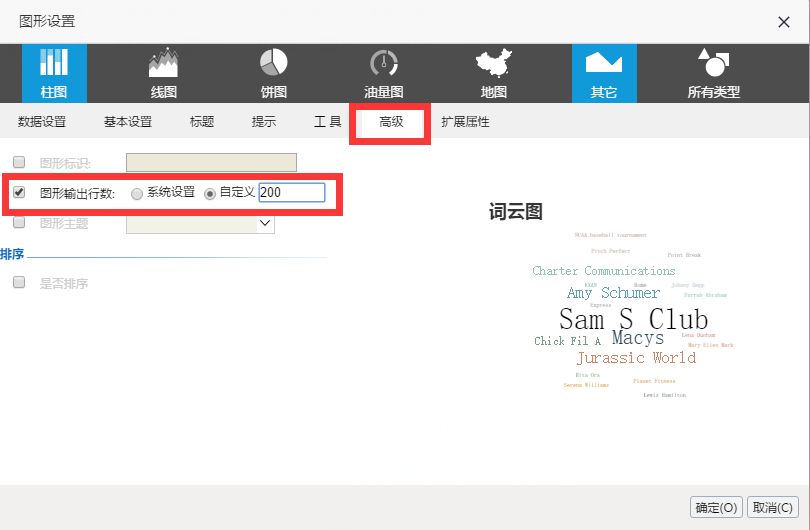Select the 高级 tab

(391, 121)
